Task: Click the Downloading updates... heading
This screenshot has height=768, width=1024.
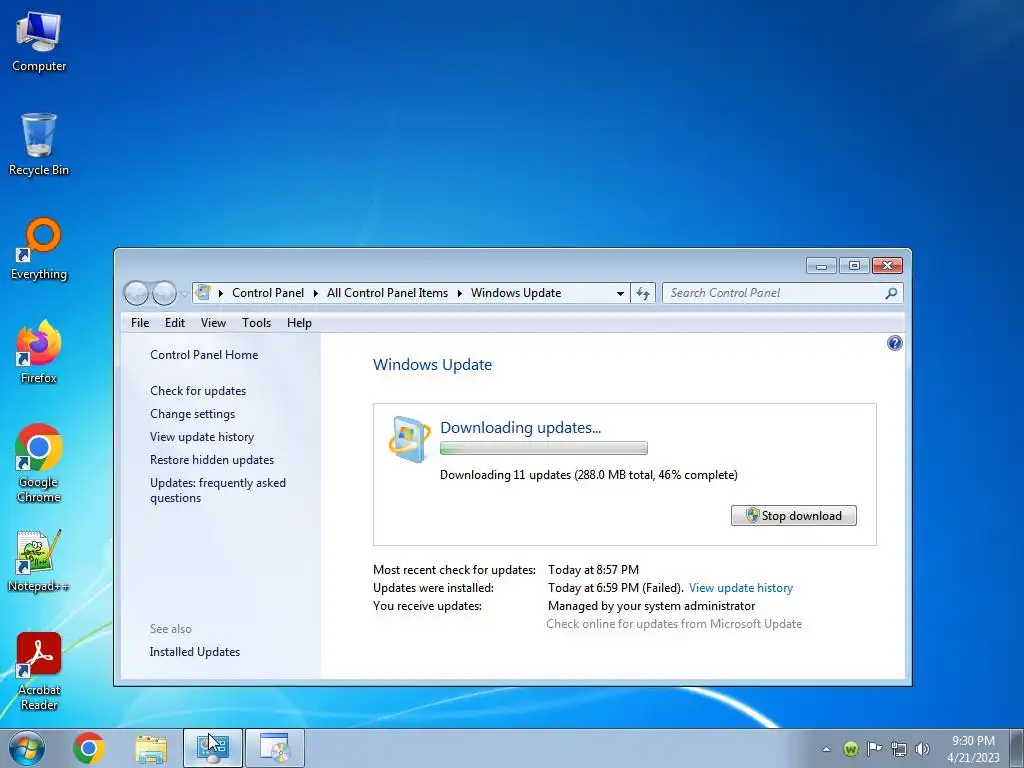Action: [x=520, y=427]
